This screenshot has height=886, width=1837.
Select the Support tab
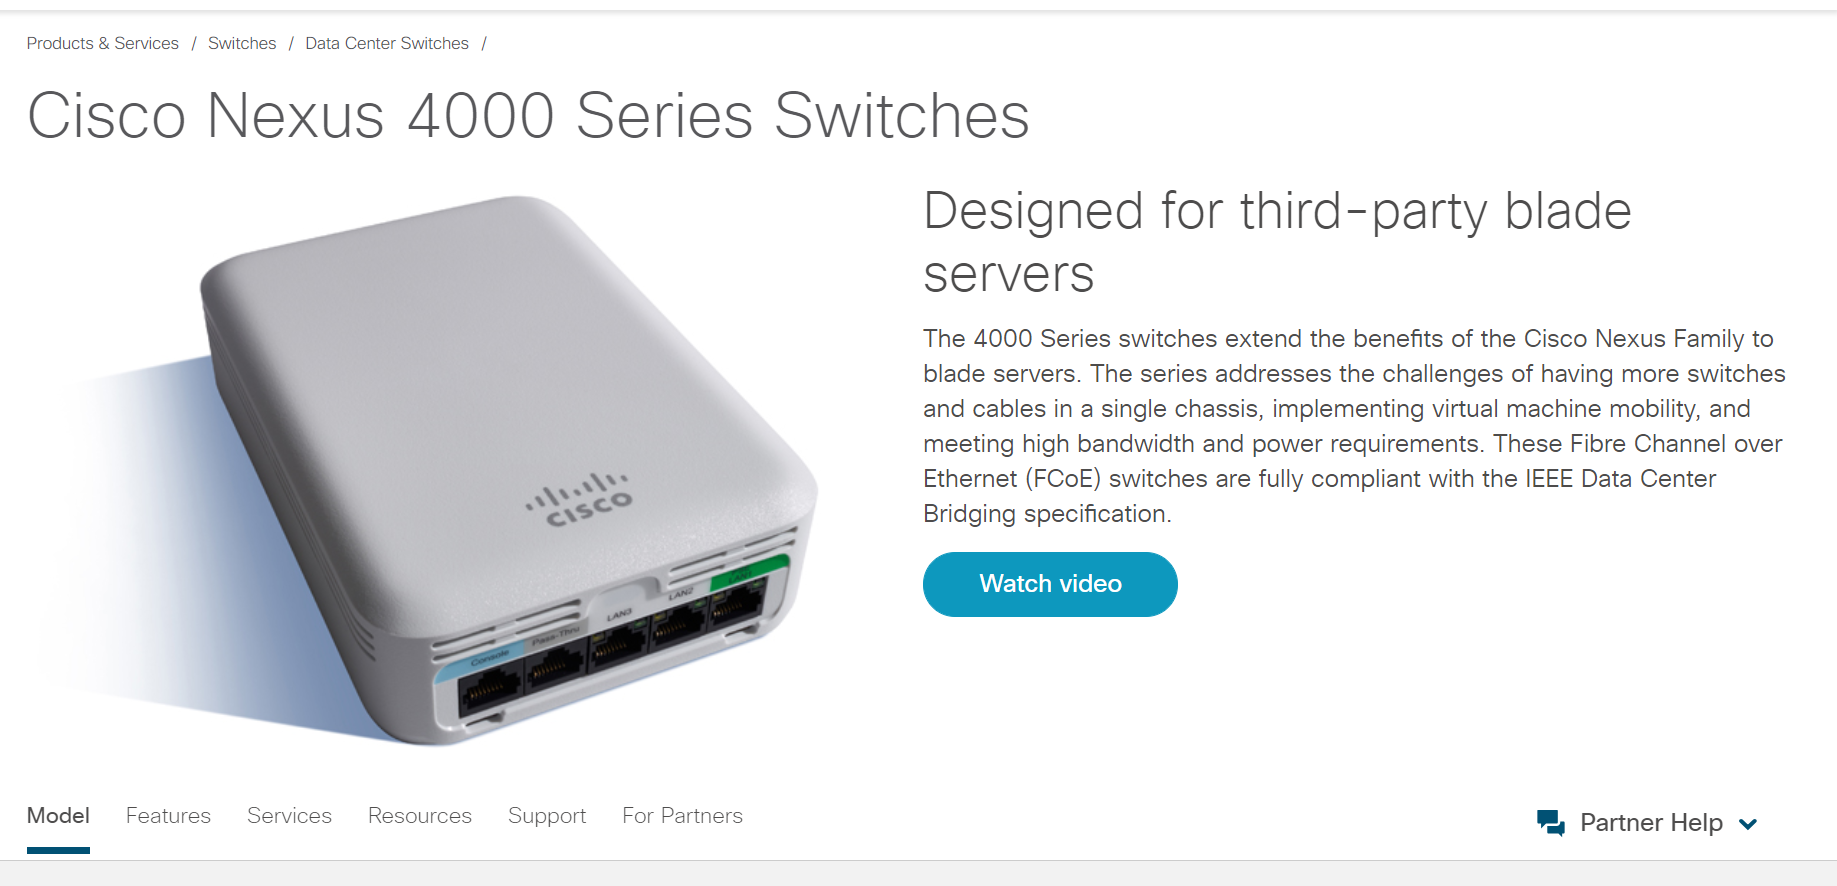pos(547,816)
